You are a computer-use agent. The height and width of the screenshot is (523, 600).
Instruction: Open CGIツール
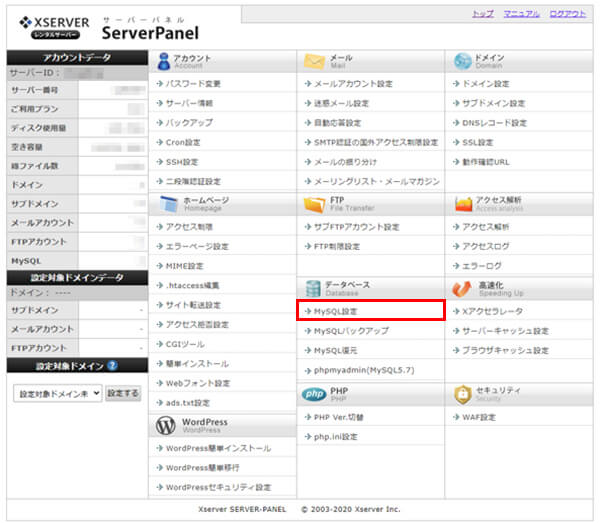point(185,344)
